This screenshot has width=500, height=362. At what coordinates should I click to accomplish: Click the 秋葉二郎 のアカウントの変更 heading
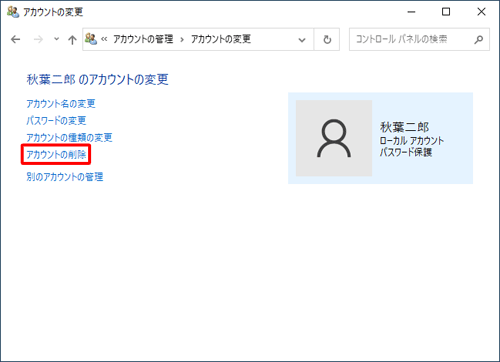click(97, 79)
